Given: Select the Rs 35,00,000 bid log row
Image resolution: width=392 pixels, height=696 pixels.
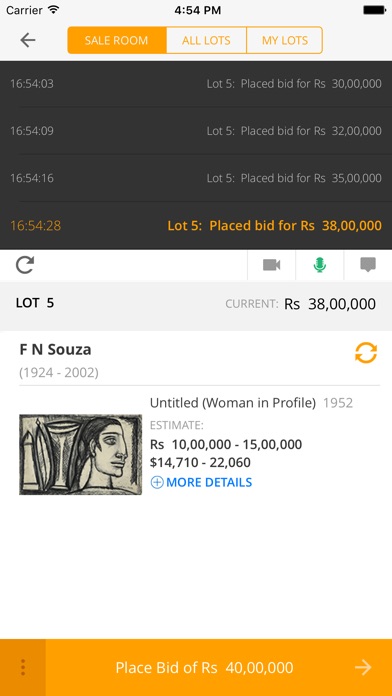Looking at the screenshot, I should [x=196, y=178].
